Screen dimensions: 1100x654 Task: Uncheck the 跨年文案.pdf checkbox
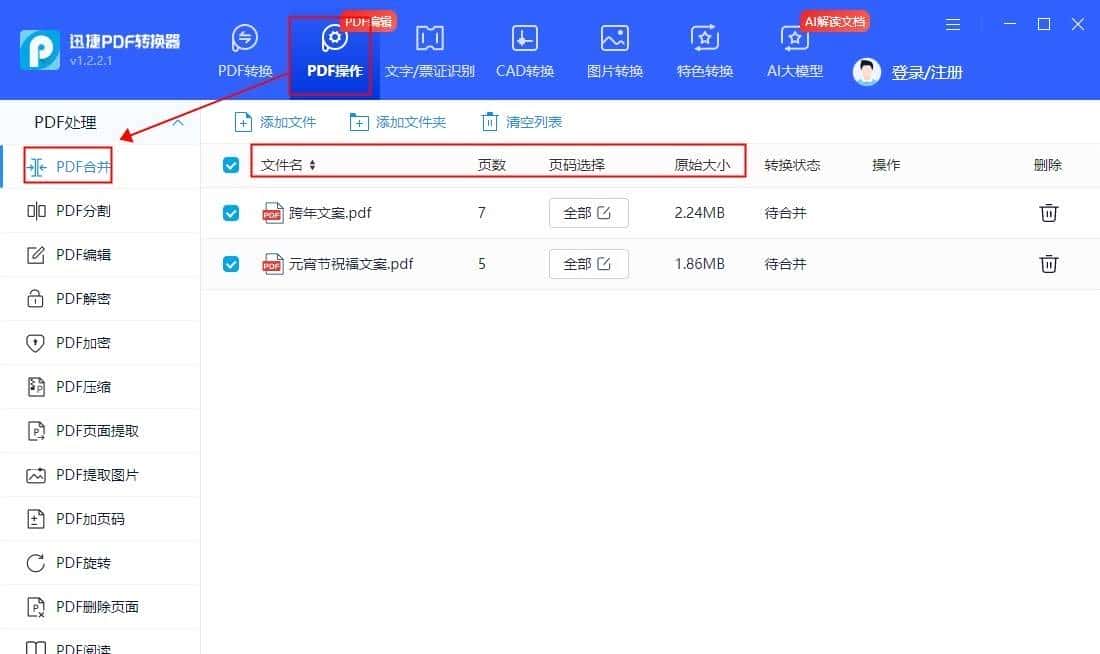click(x=231, y=212)
